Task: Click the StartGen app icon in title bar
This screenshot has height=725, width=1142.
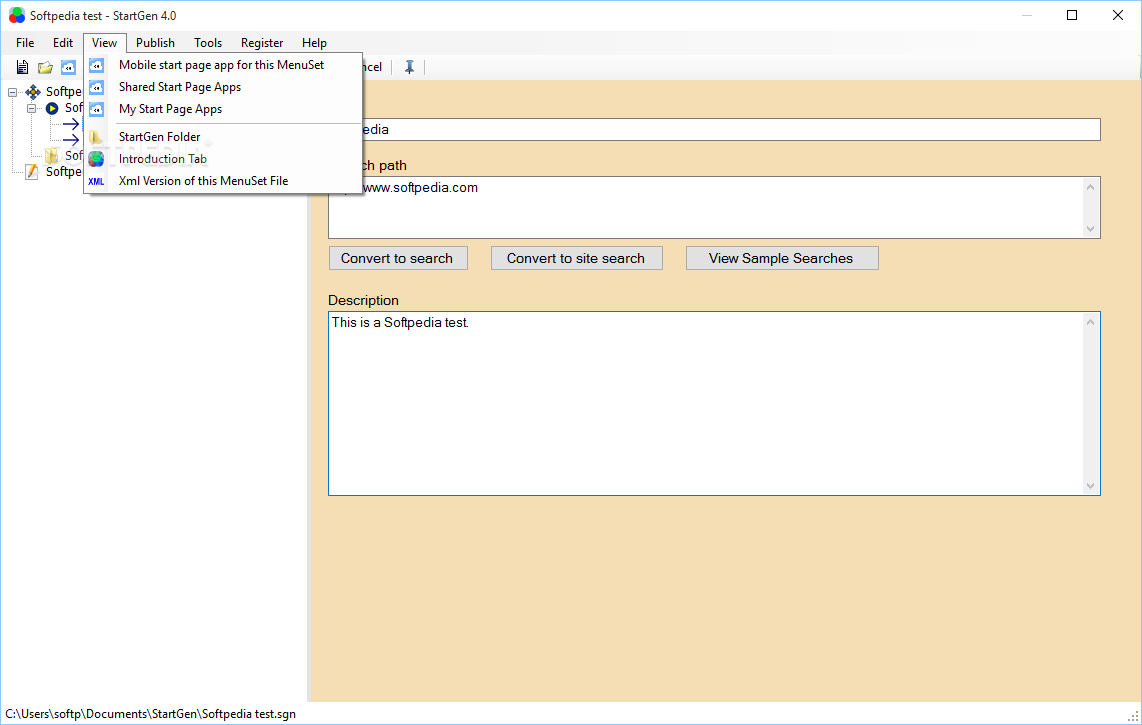Action: click(16, 15)
